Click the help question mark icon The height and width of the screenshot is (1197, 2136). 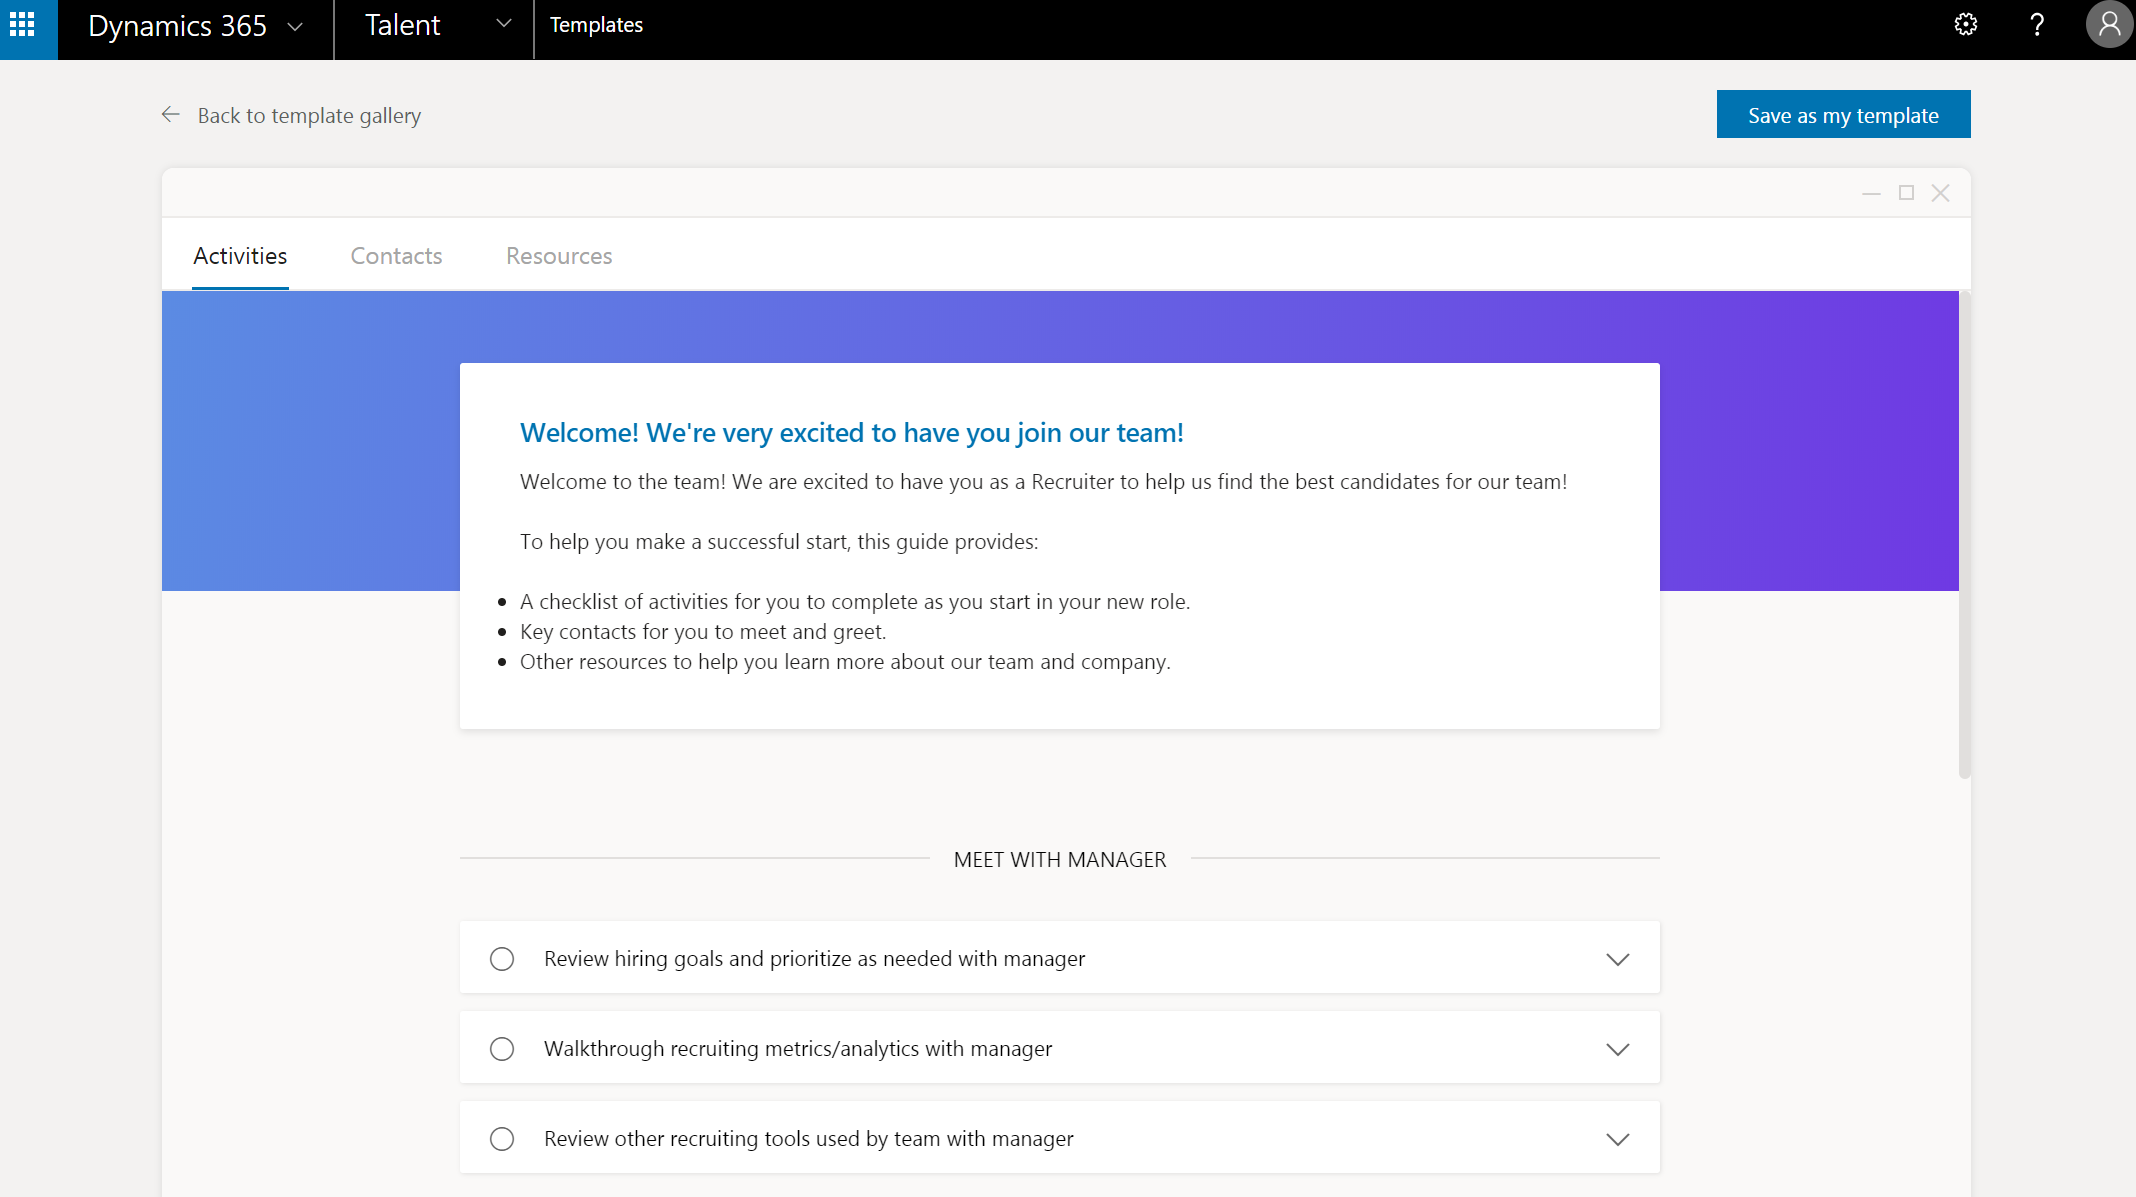point(2036,25)
